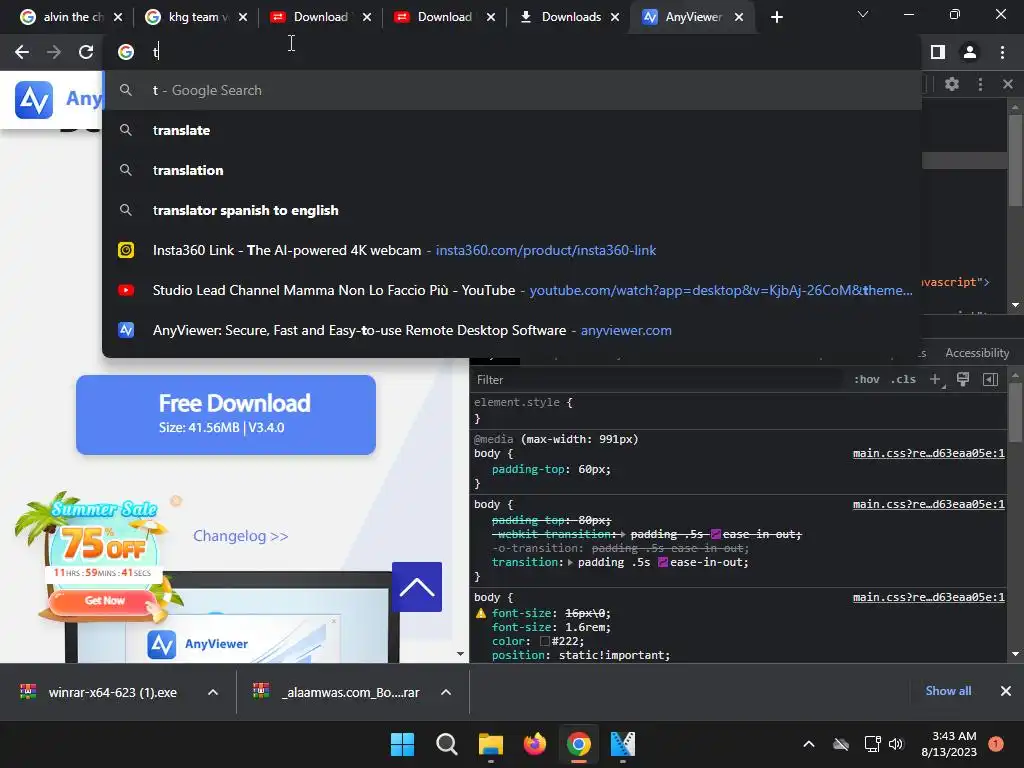
Task: Click the Styles Filter input
Action: click(x=658, y=379)
